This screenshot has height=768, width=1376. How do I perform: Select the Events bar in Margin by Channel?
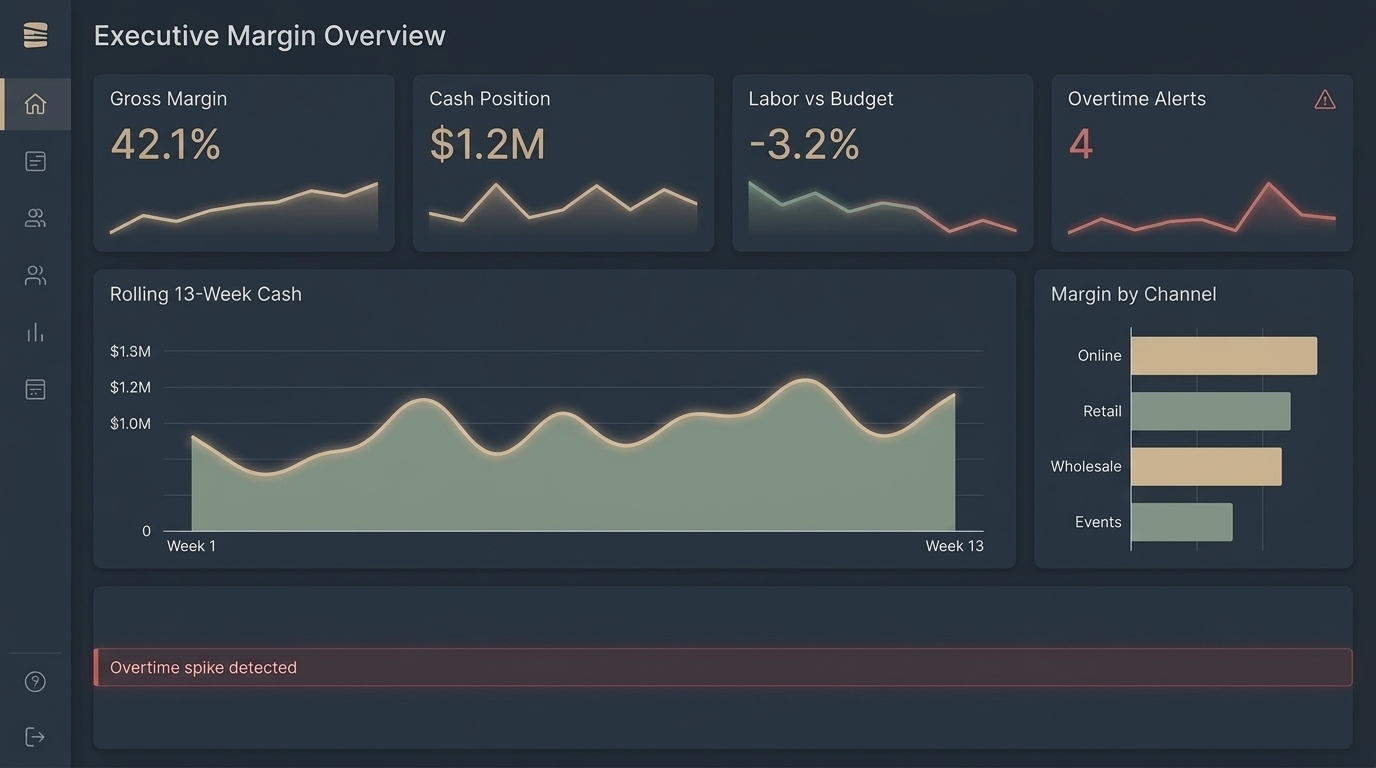(x=1182, y=522)
